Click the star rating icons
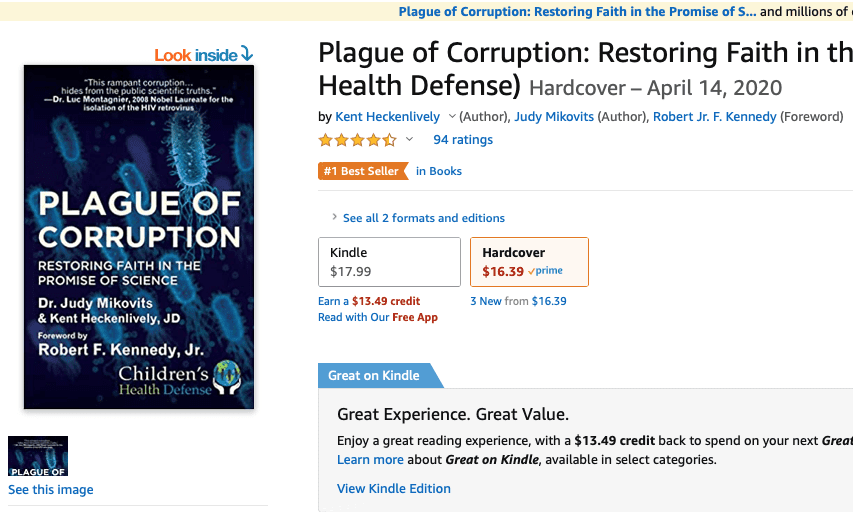Viewport: 853px width, 512px height. tap(357, 140)
